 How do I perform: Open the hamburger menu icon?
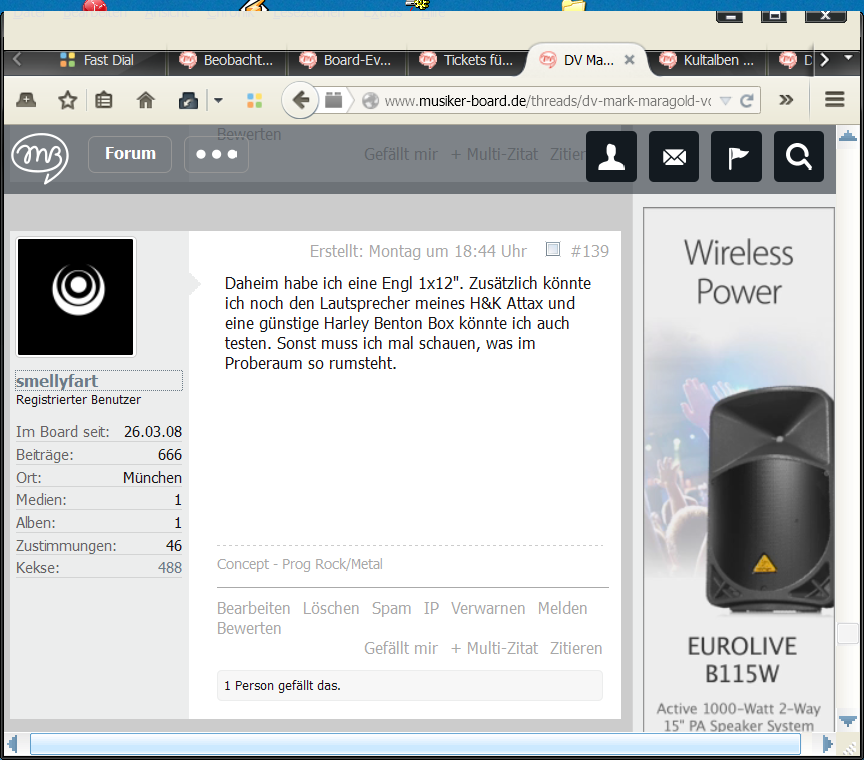[834, 100]
